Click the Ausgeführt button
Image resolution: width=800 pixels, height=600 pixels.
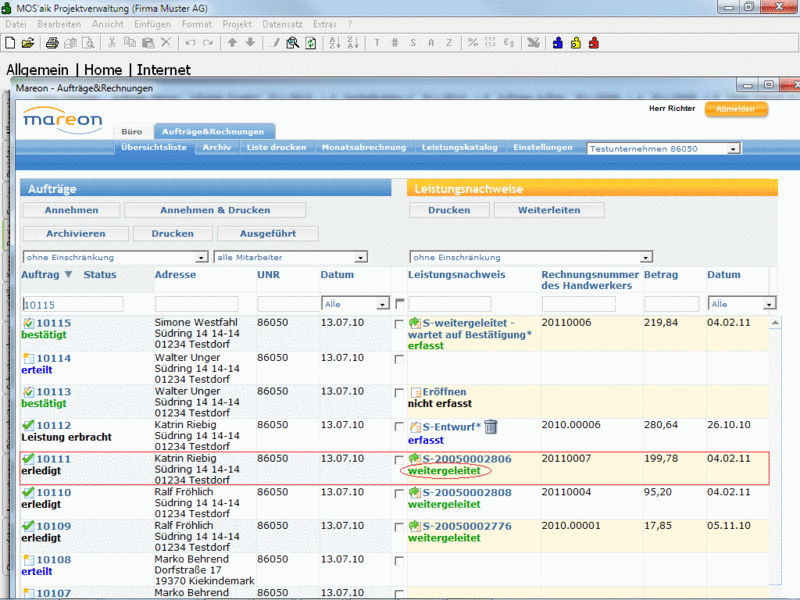click(268, 234)
